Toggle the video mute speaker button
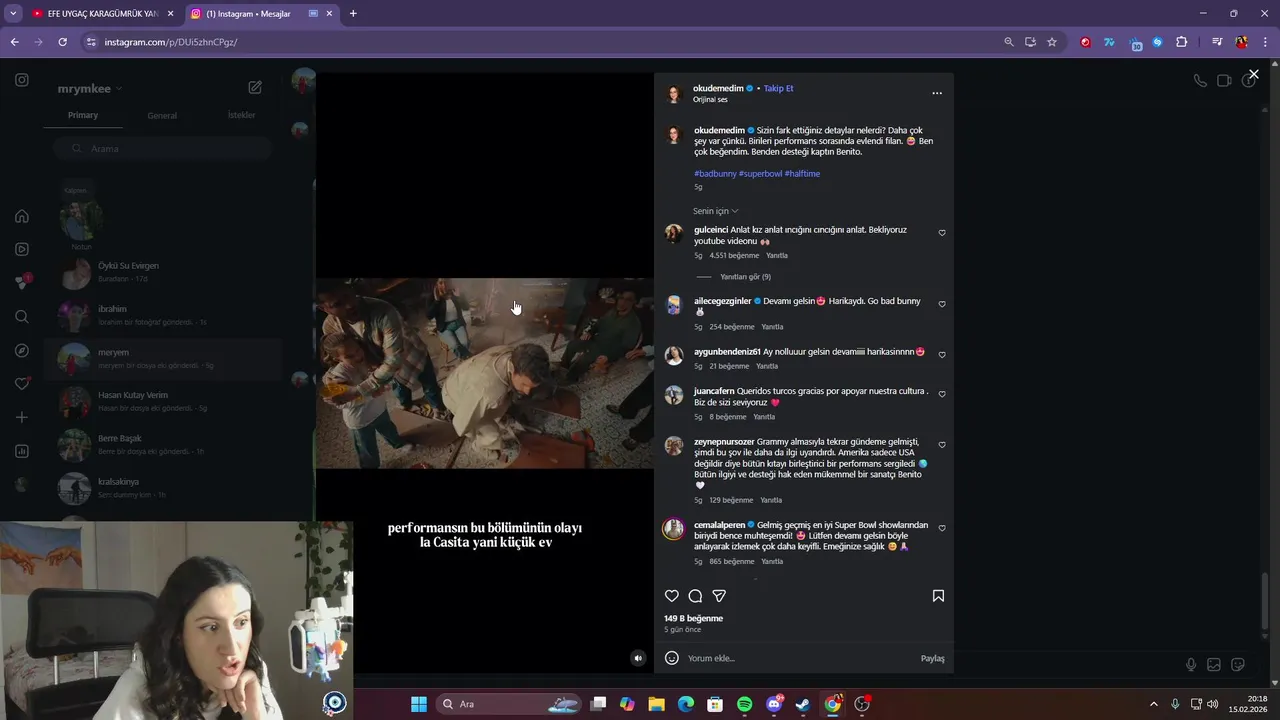The image size is (1280, 720). pos(638,658)
